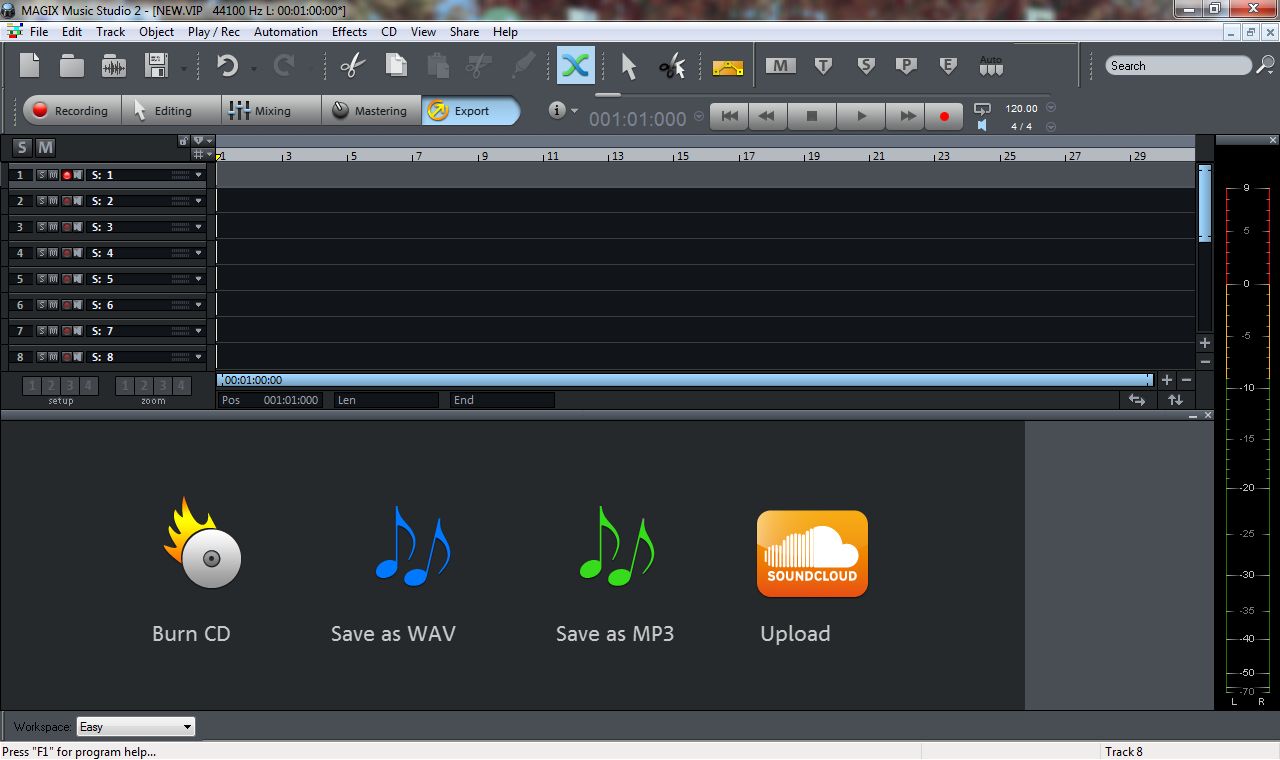Expand track 7 dropdown arrow
Viewport: 1280px width, 760px height.
tap(199, 331)
